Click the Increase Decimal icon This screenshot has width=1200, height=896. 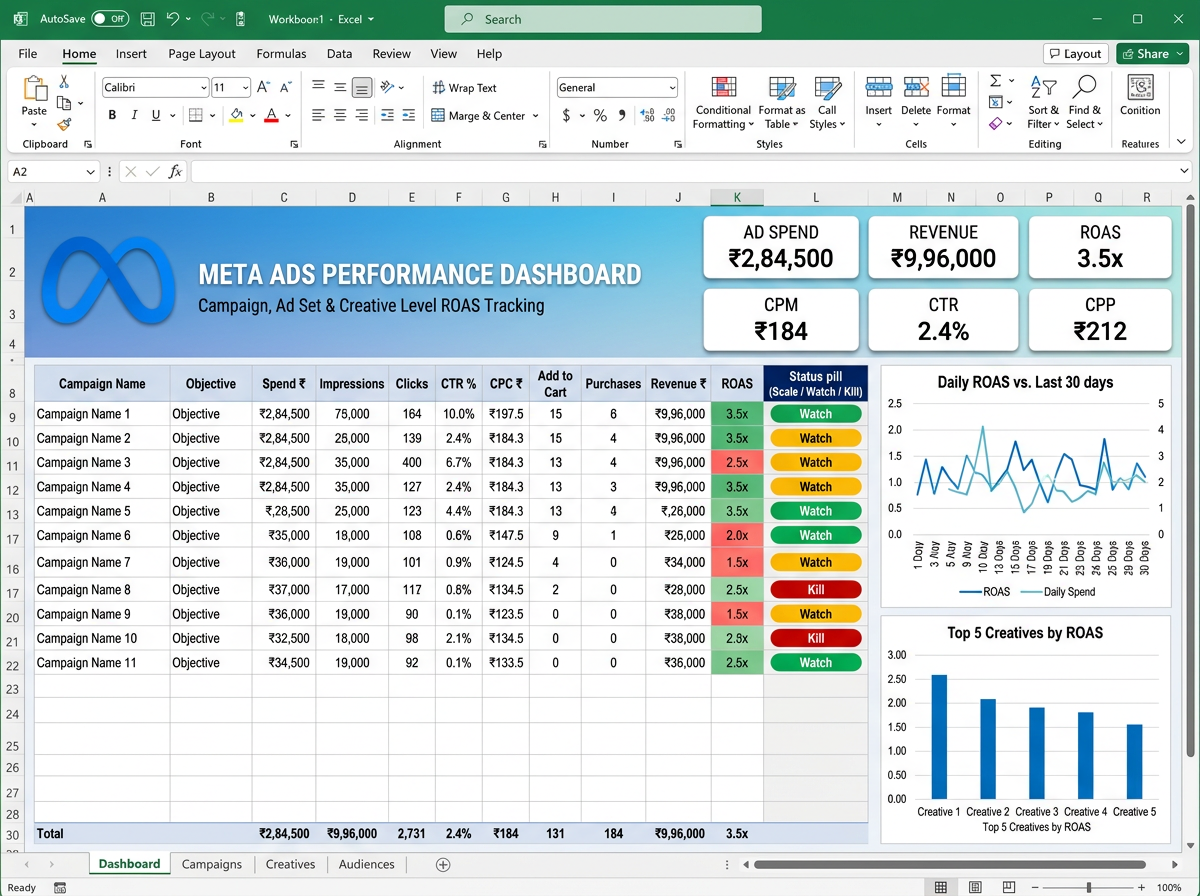[646, 116]
